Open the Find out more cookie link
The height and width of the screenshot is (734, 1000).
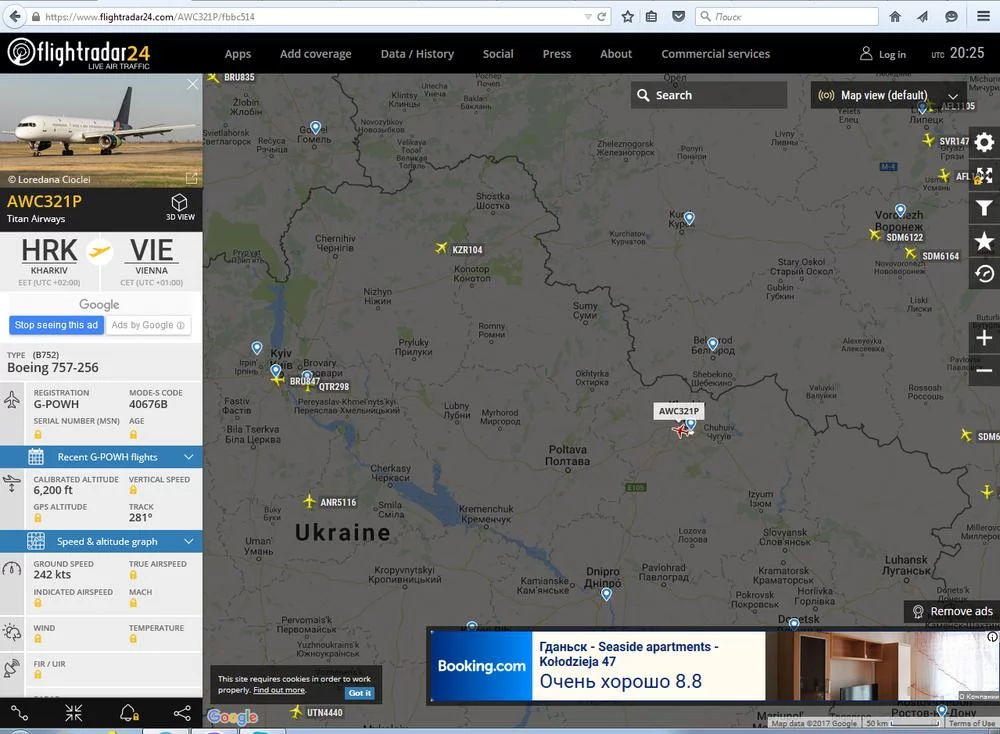(x=279, y=690)
